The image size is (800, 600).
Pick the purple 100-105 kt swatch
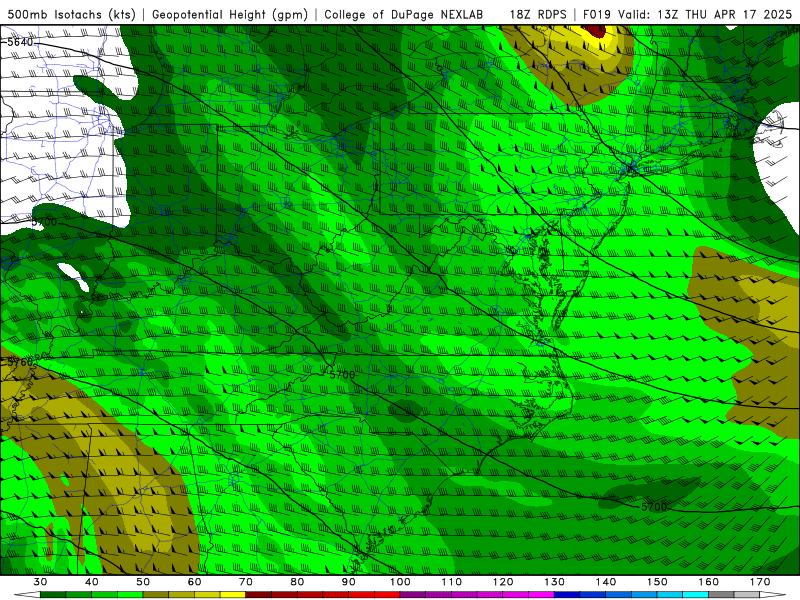pyautogui.click(x=413, y=595)
